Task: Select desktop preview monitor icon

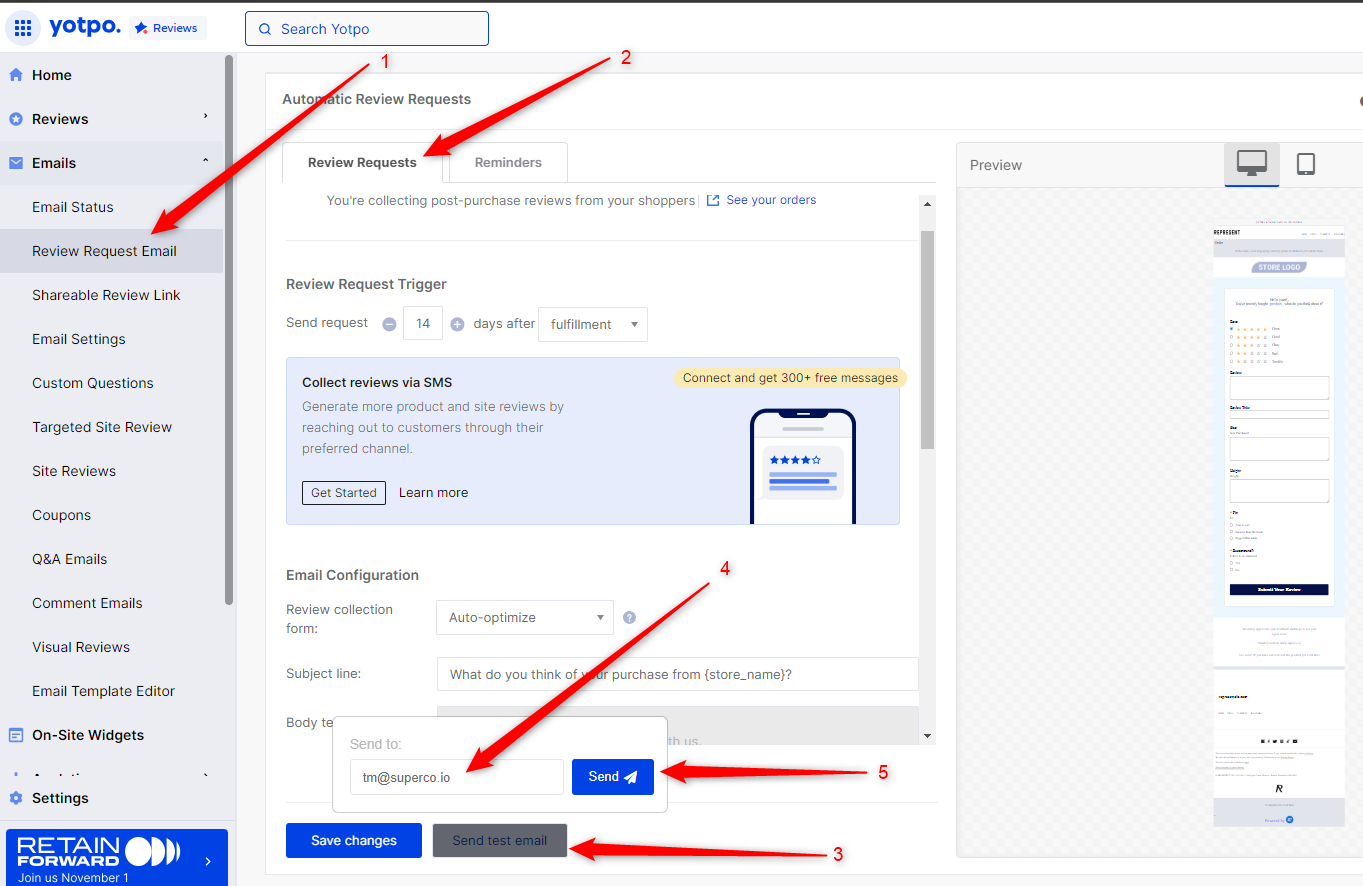Action: click(x=1252, y=163)
